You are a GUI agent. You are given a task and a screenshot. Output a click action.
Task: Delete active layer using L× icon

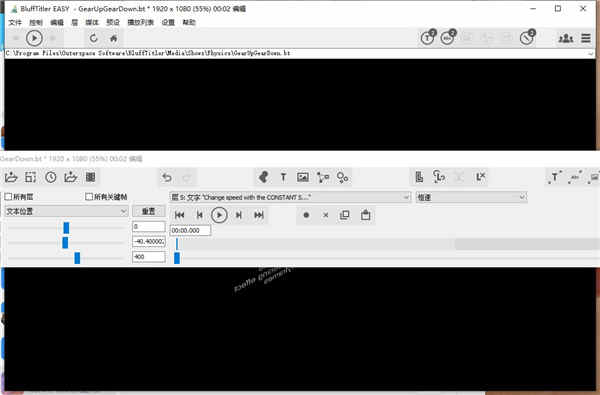[x=480, y=177]
